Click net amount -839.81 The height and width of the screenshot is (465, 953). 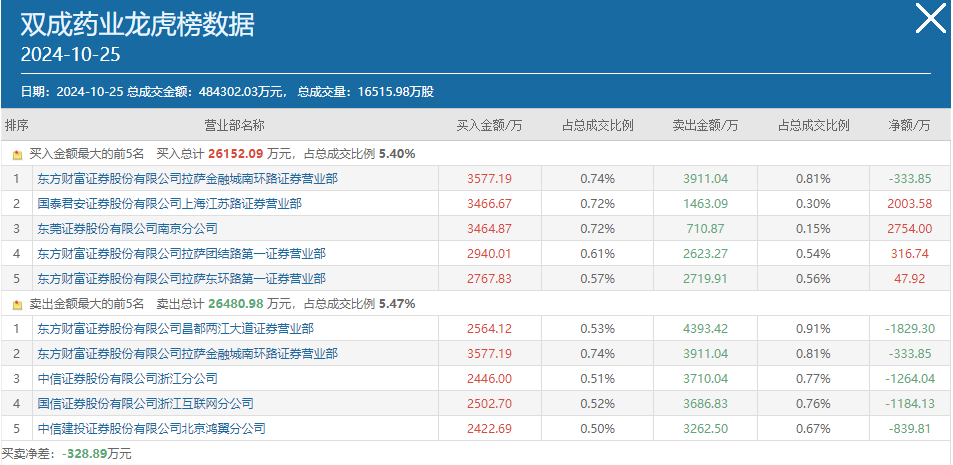click(909, 429)
